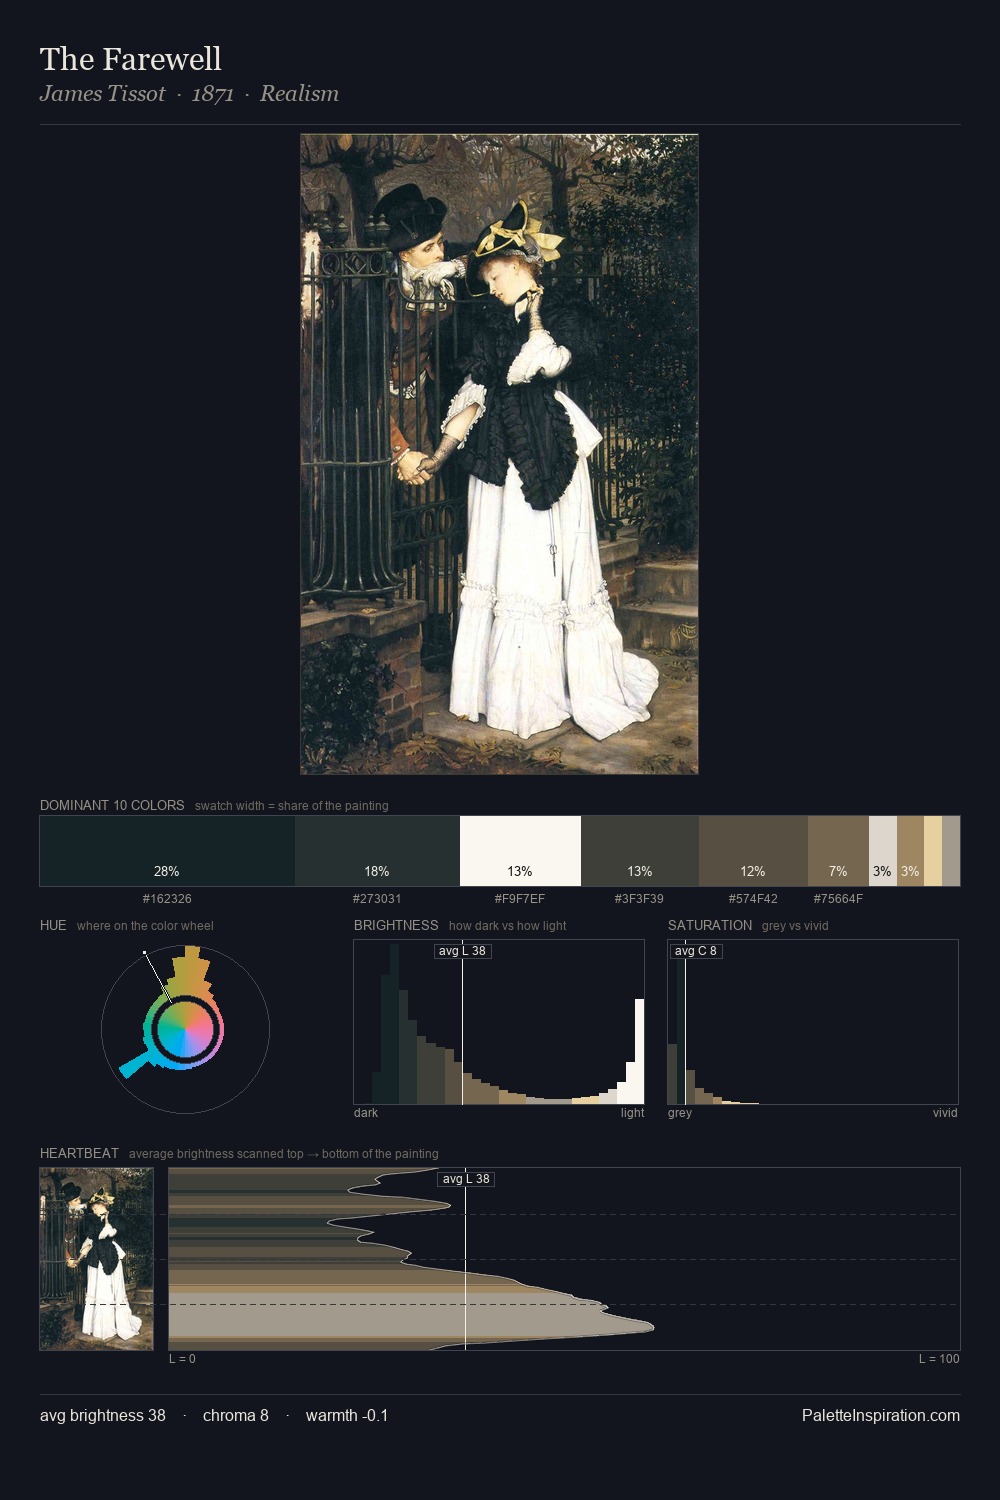Click the 28% dark teal swatch

click(x=167, y=851)
